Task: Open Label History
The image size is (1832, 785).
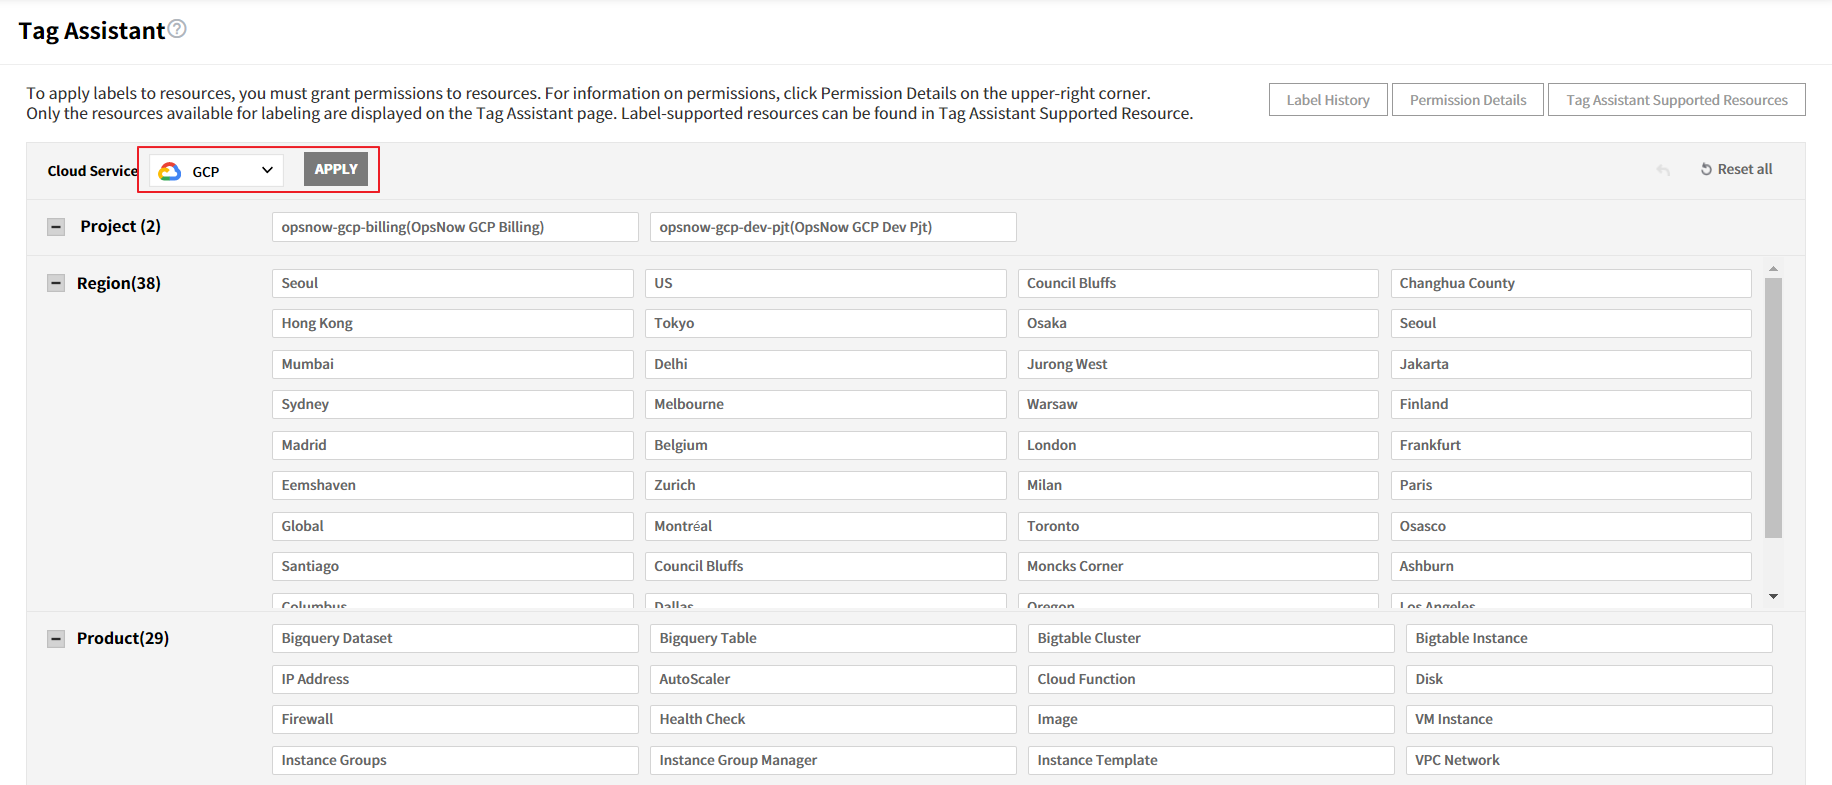Action: coord(1327,100)
